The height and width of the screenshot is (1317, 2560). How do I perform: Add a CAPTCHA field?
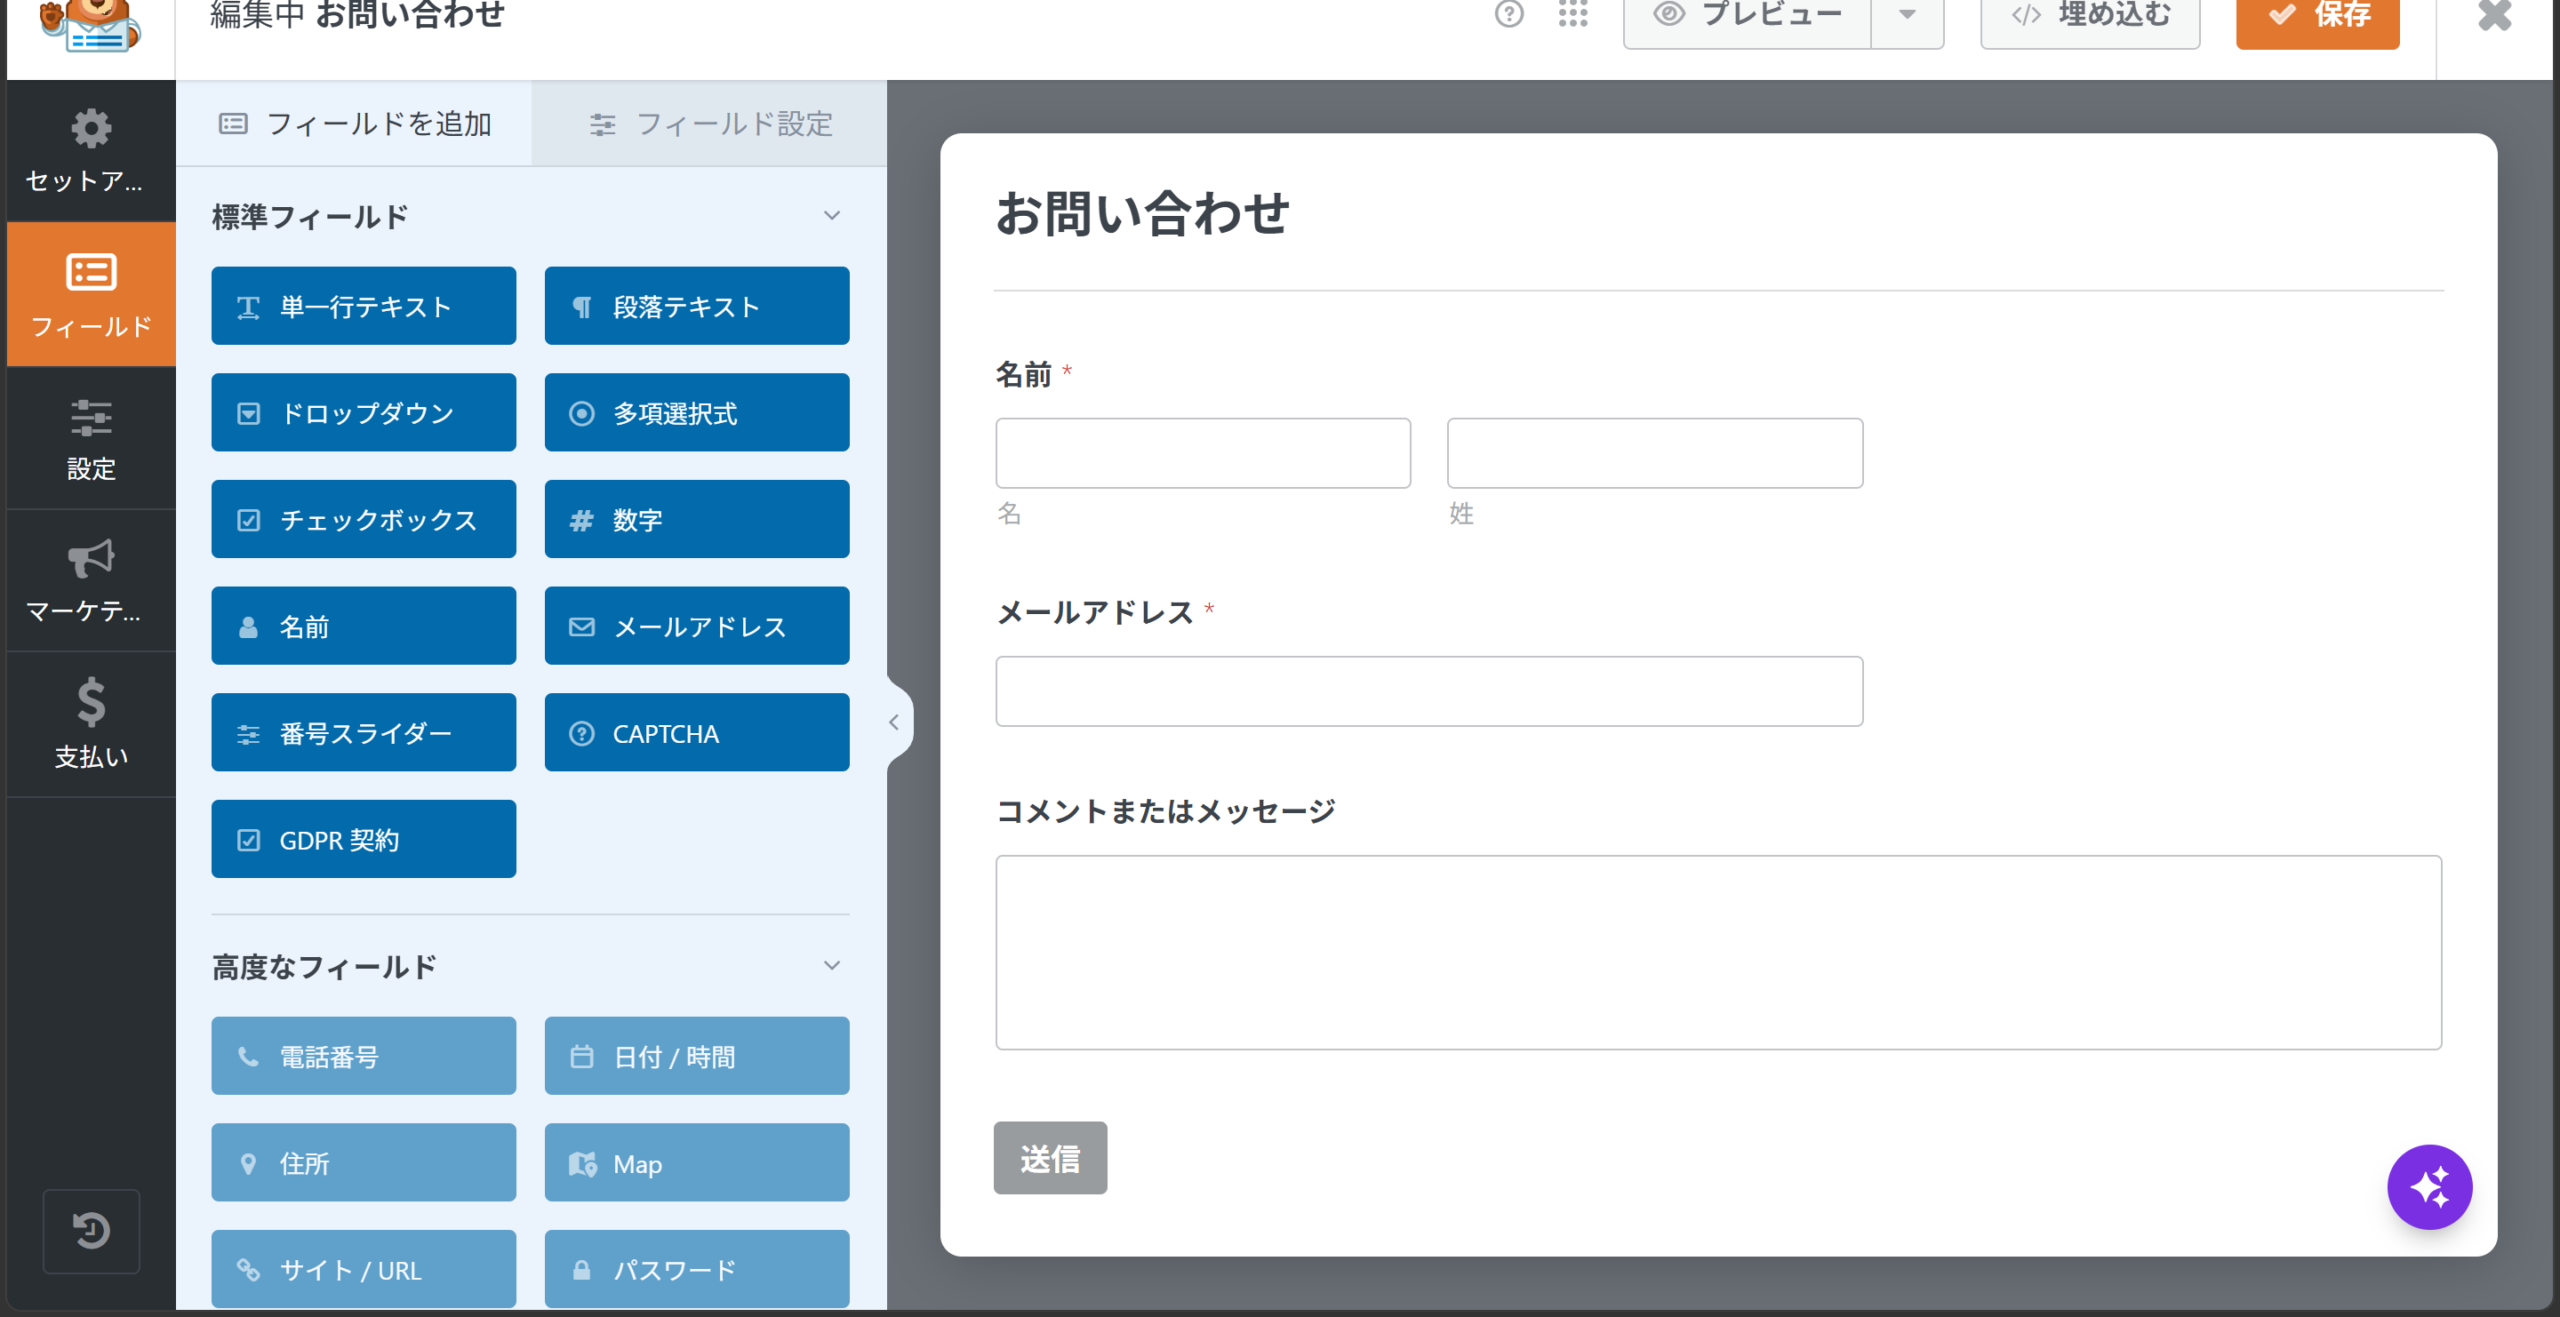pos(697,733)
